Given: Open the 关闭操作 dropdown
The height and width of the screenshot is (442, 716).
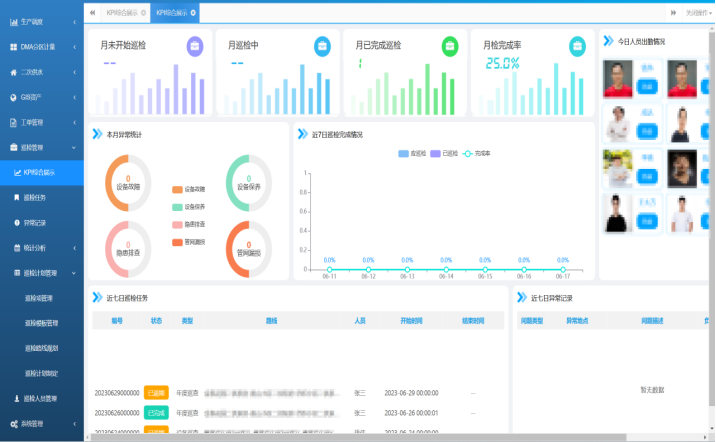Looking at the screenshot, I should pyautogui.click(x=697, y=12).
